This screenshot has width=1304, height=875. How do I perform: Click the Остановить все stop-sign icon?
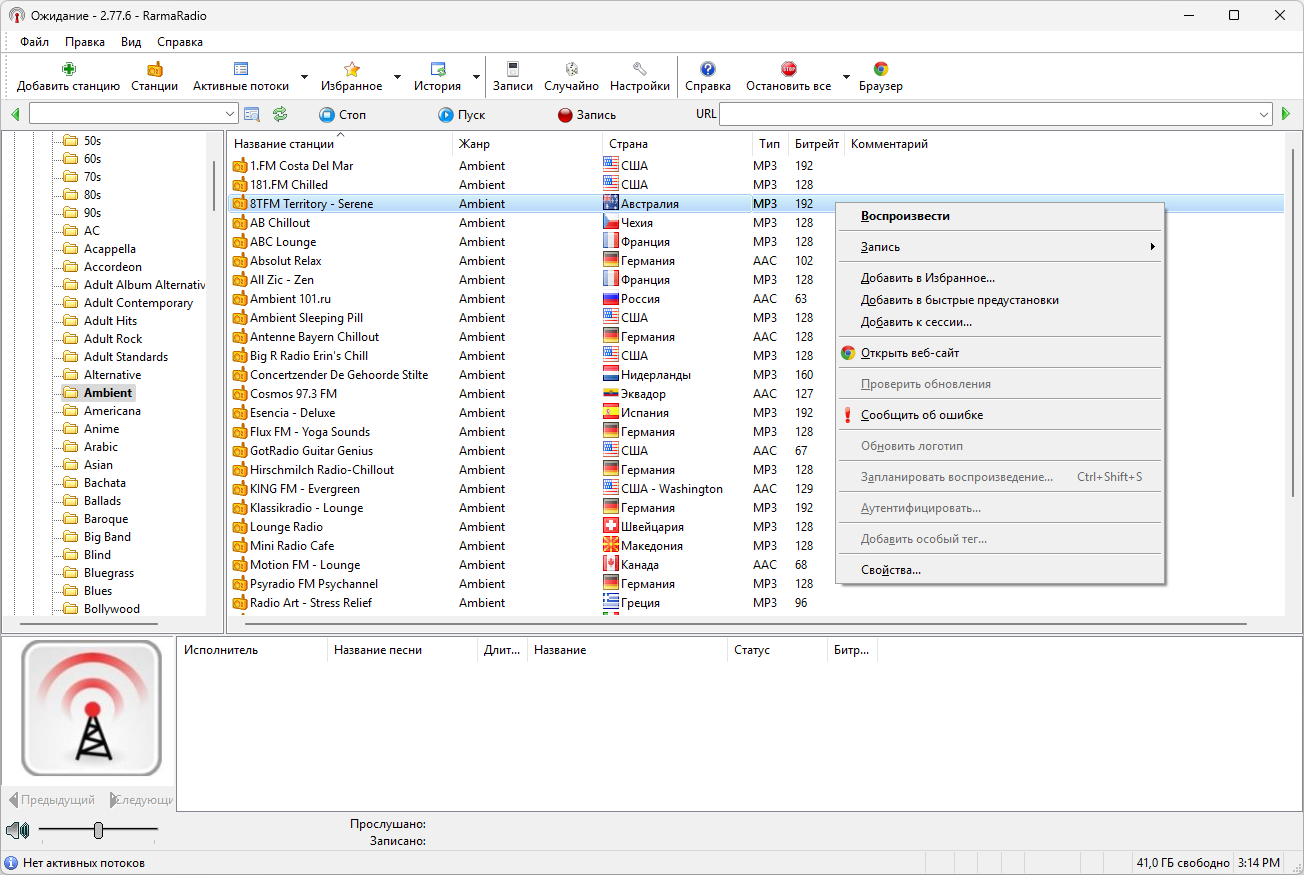(788, 69)
